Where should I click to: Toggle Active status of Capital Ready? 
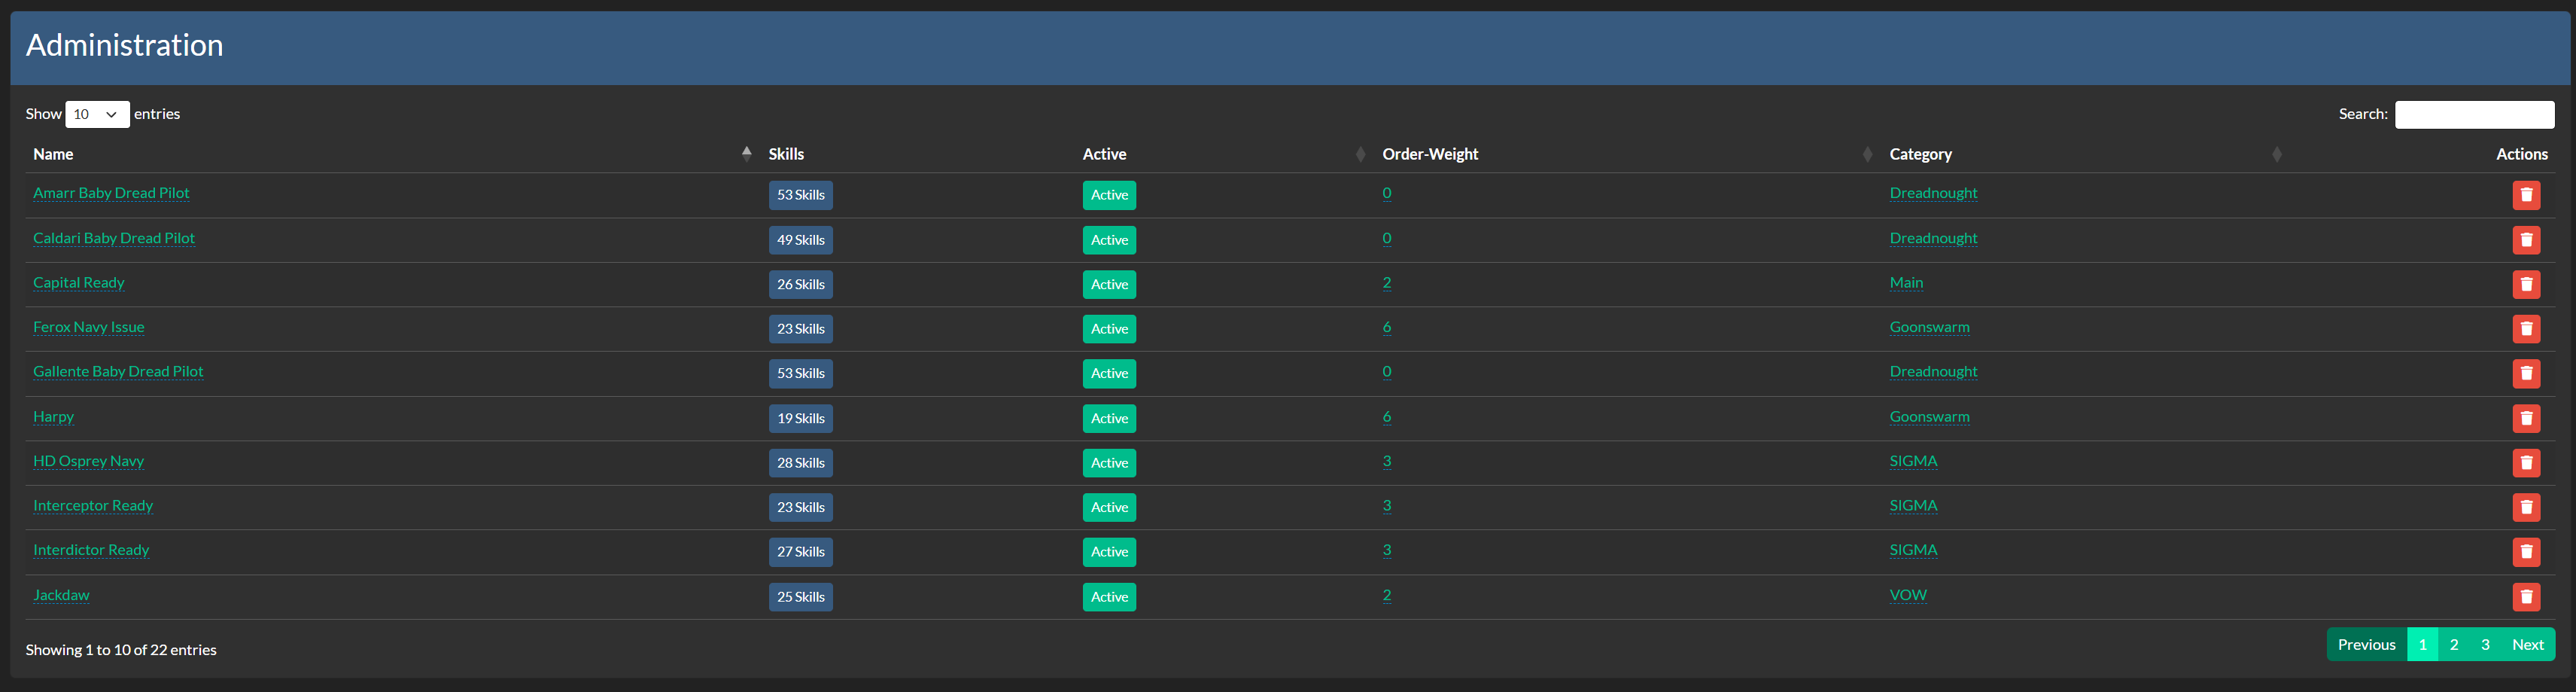(x=1108, y=285)
